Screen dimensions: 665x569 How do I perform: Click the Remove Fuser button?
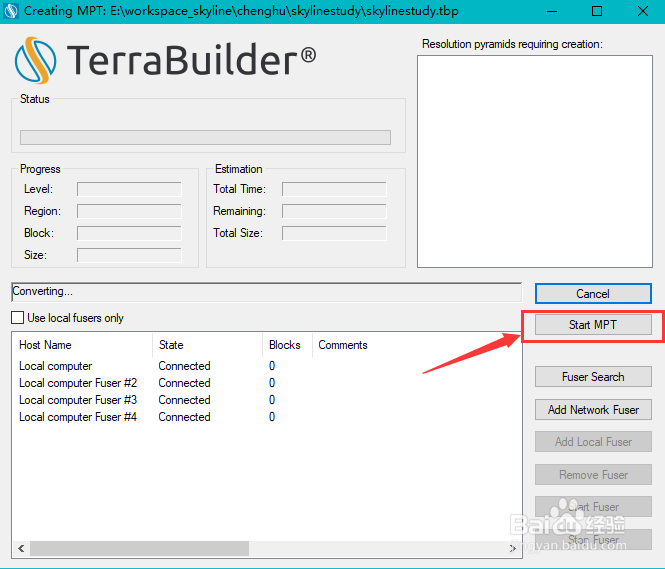click(x=593, y=474)
